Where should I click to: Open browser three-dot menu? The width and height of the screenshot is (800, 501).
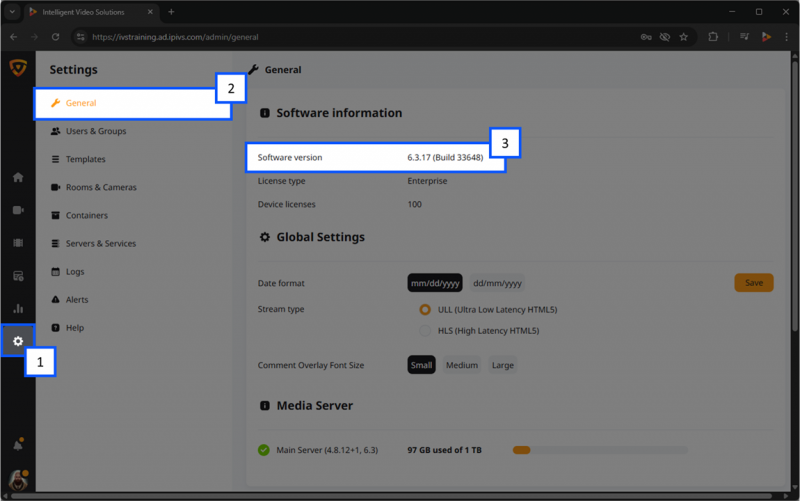pos(786,37)
